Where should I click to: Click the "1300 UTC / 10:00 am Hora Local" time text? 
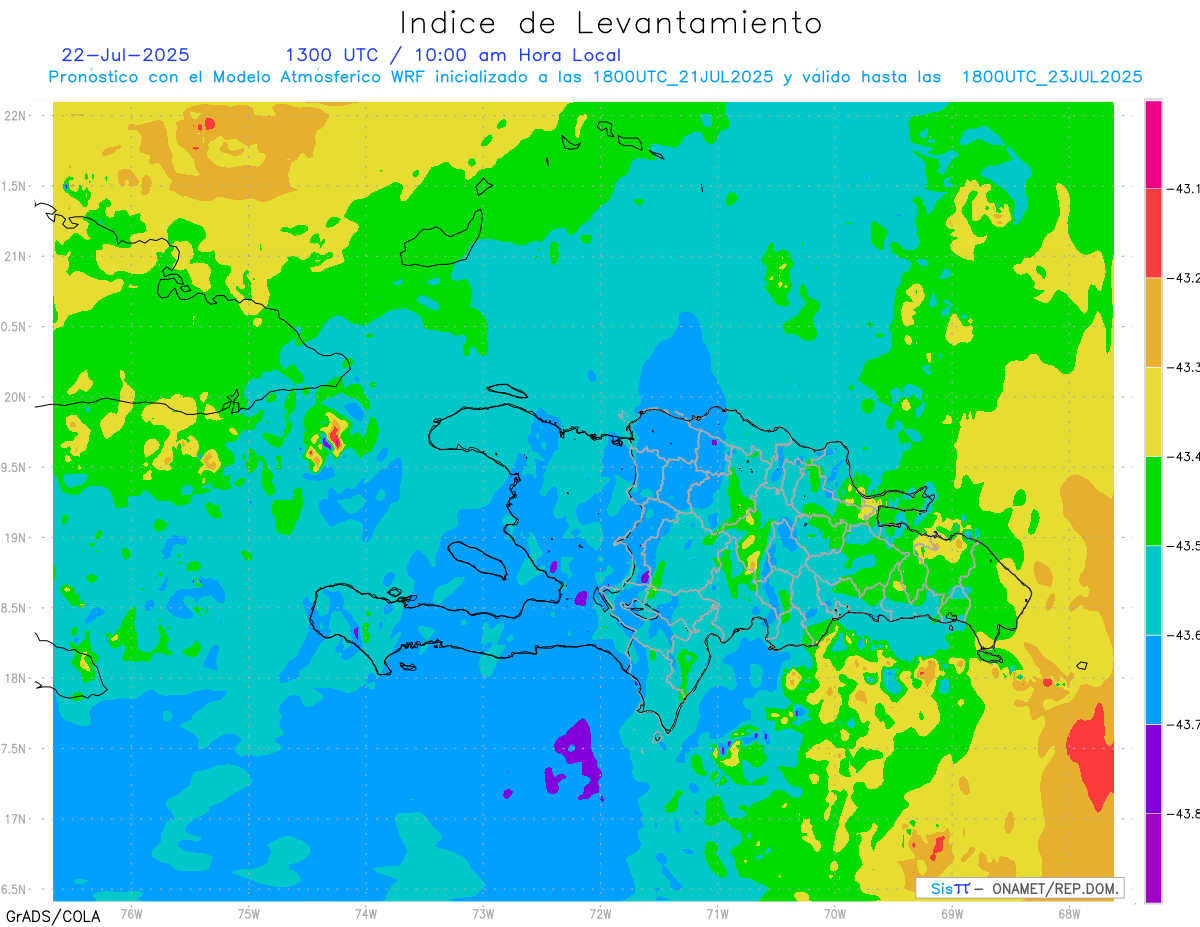click(x=453, y=55)
